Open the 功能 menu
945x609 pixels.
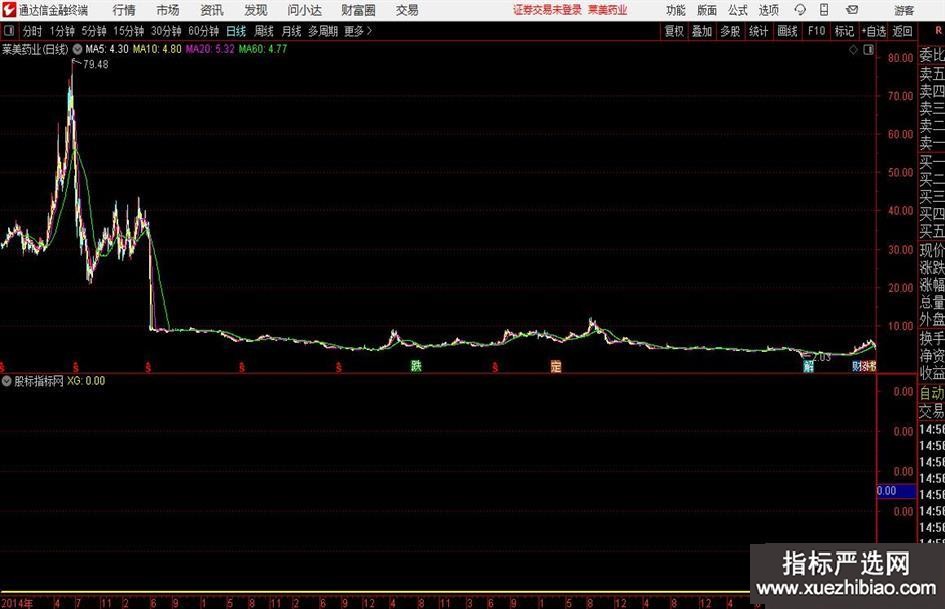[x=676, y=10]
